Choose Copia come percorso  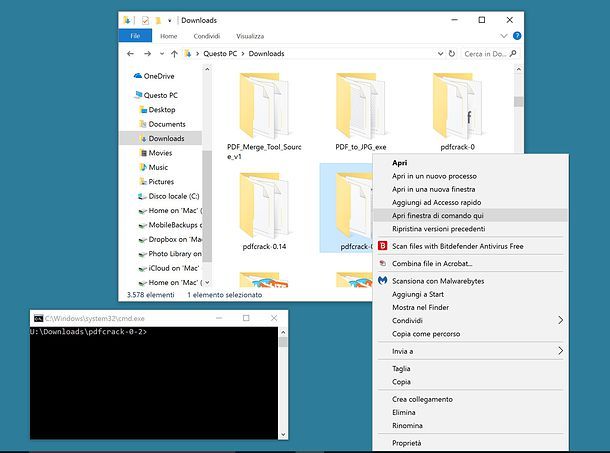pyautogui.click(x=426, y=334)
